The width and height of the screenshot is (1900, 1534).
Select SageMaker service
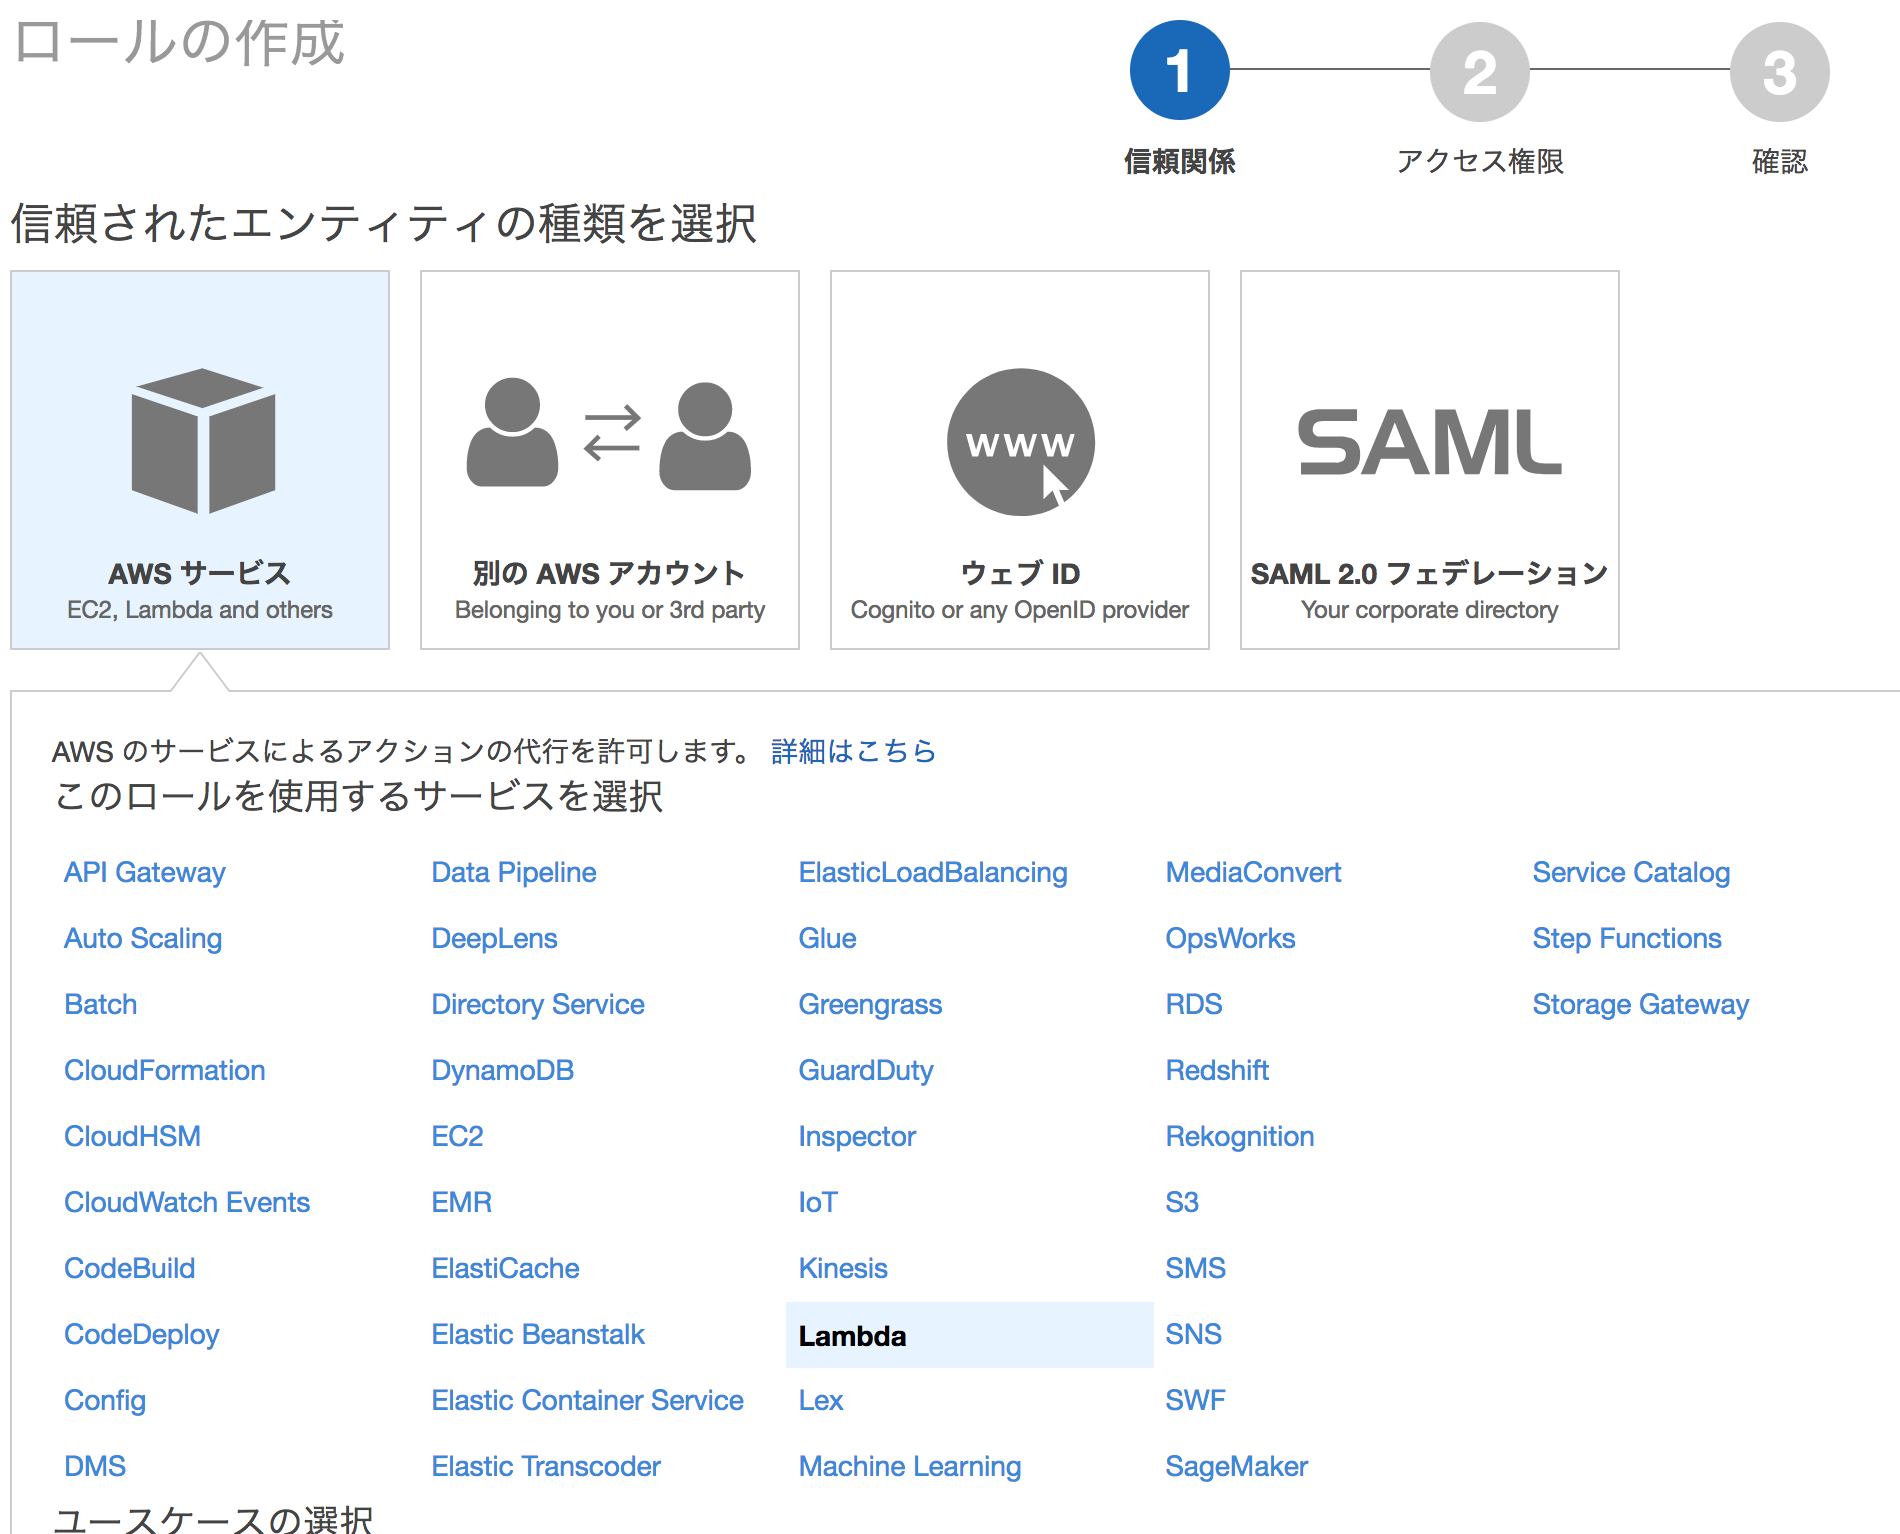coord(1237,1466)
